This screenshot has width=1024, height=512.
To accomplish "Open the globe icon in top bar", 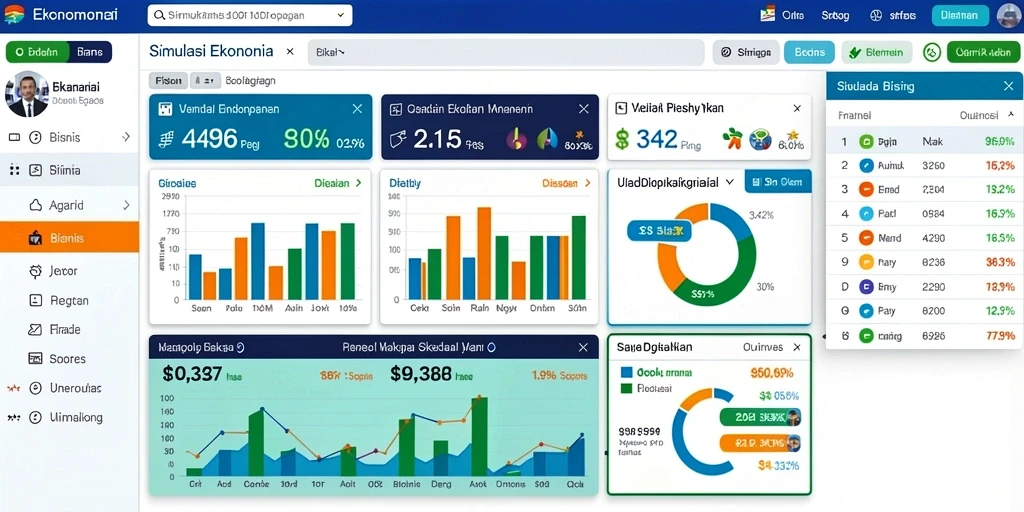I will (876, 15).
